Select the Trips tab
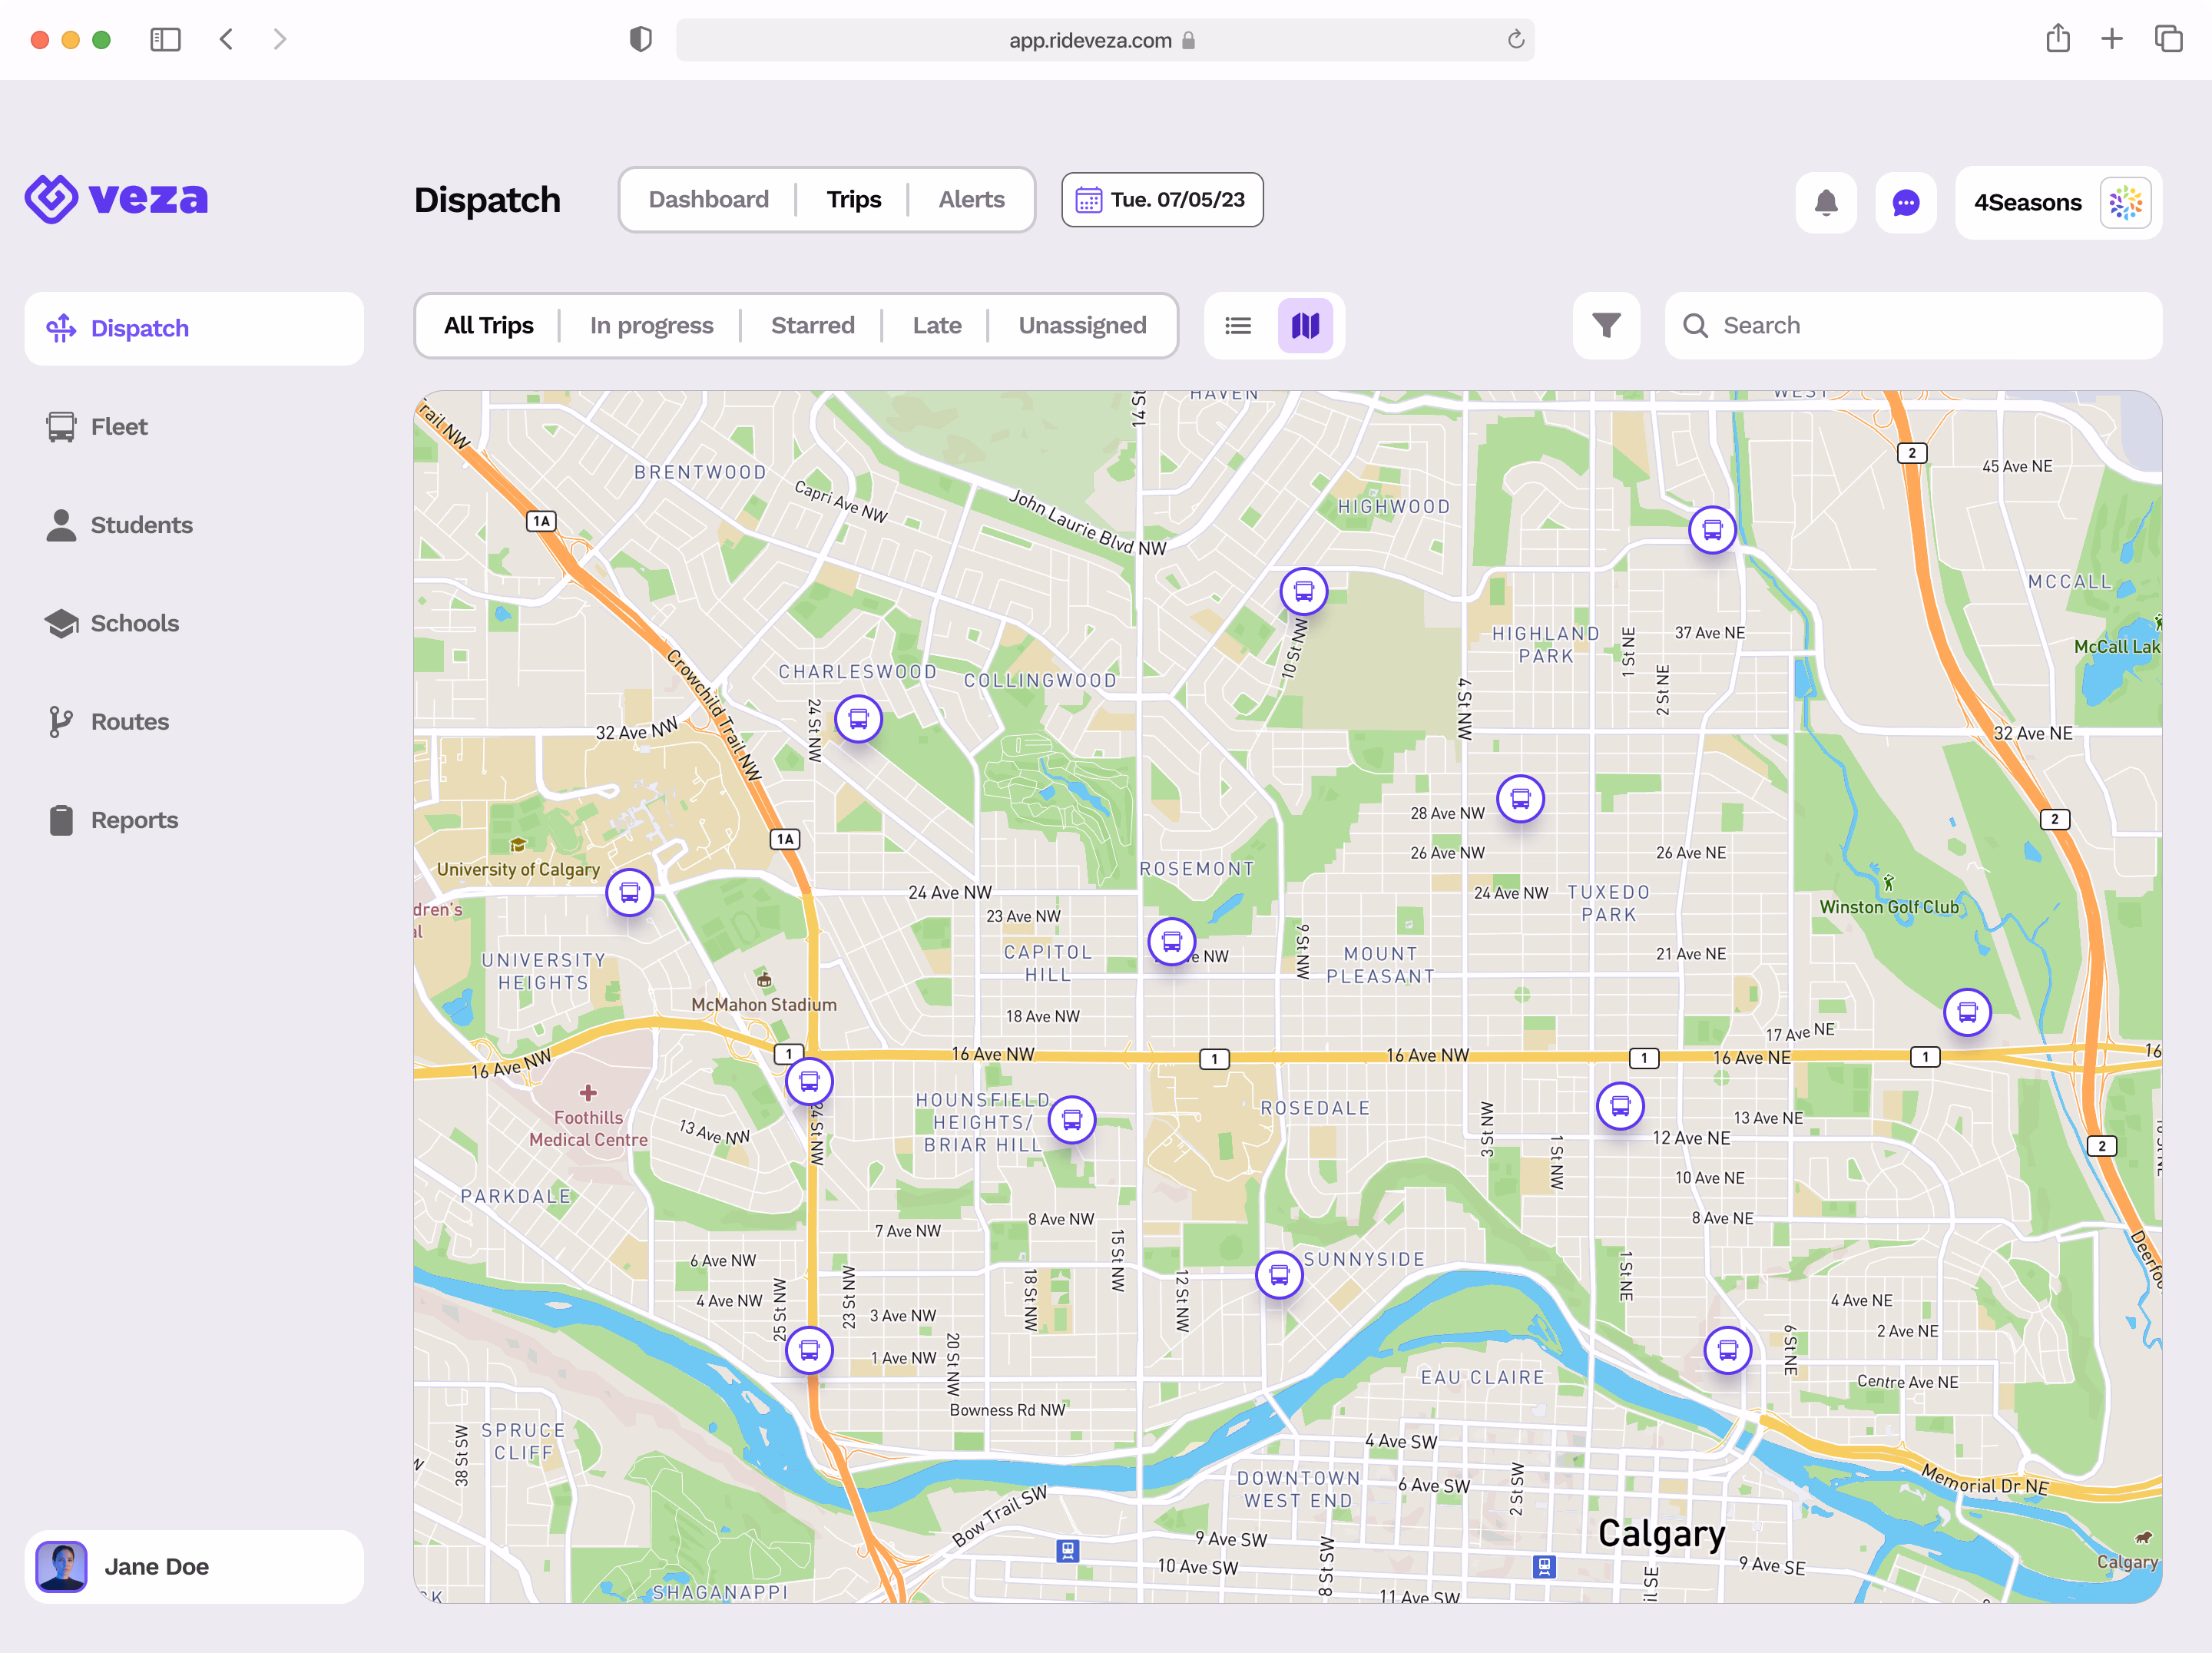The height and width of the screenshot is (1653, 2212). tap(854, 200)
